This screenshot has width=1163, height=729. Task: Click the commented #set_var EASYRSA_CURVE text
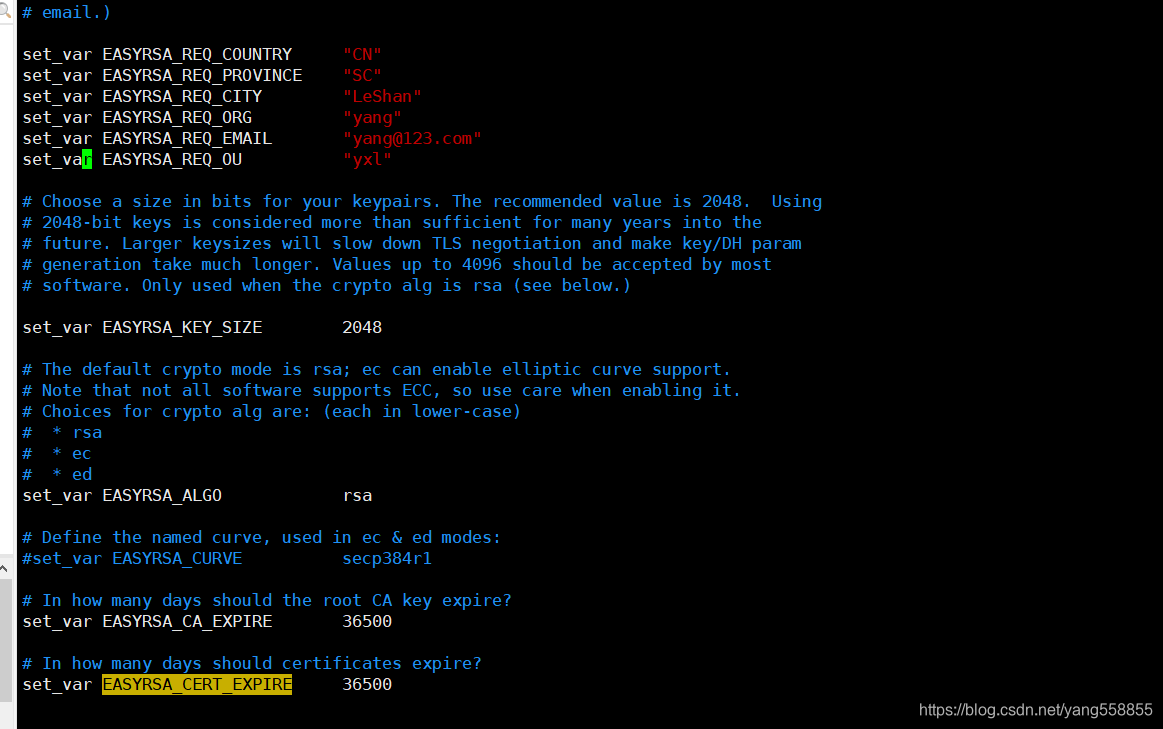(132, 558)
